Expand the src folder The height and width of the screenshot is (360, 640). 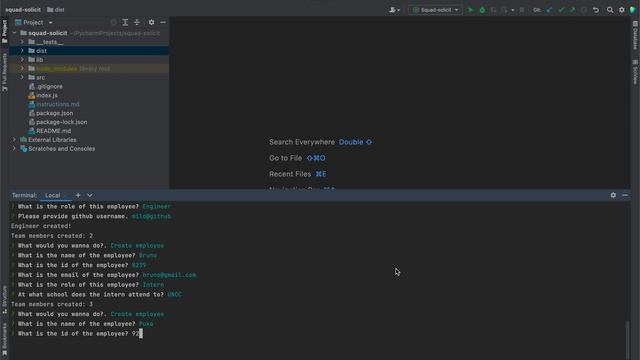click(22, 78)
